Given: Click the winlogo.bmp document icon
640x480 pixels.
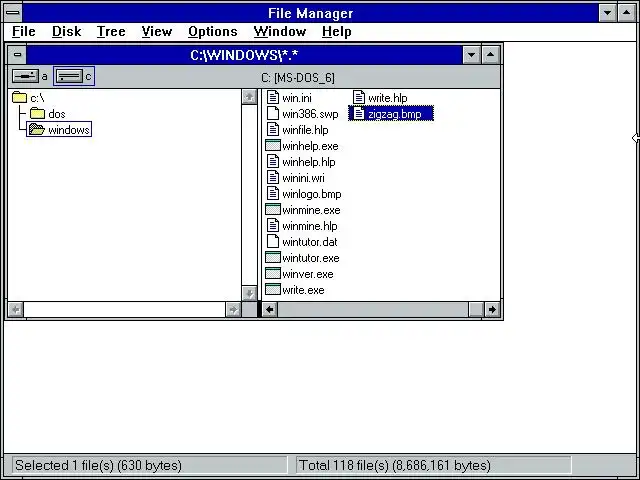Looking at the screenshot, I should [273, 193].
